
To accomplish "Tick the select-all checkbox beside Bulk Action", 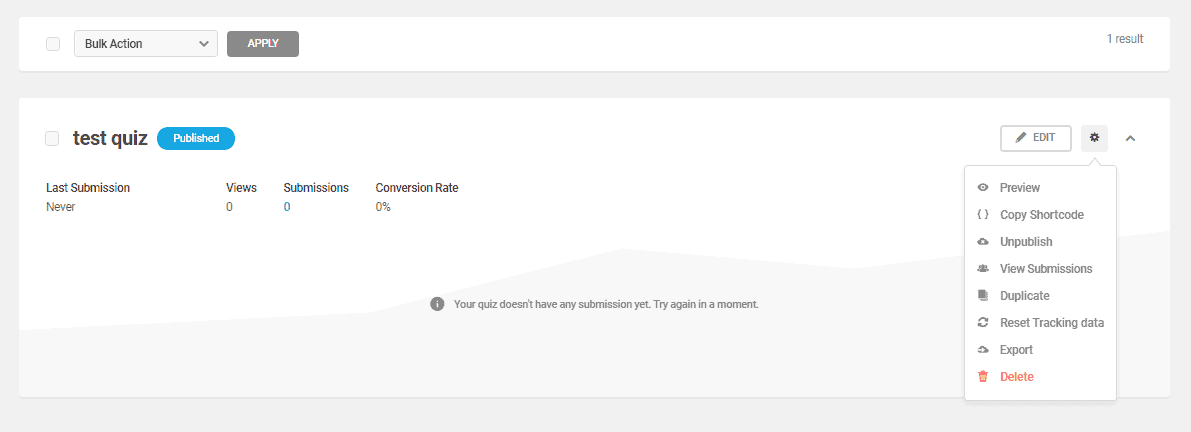I will tap(53, 44).
